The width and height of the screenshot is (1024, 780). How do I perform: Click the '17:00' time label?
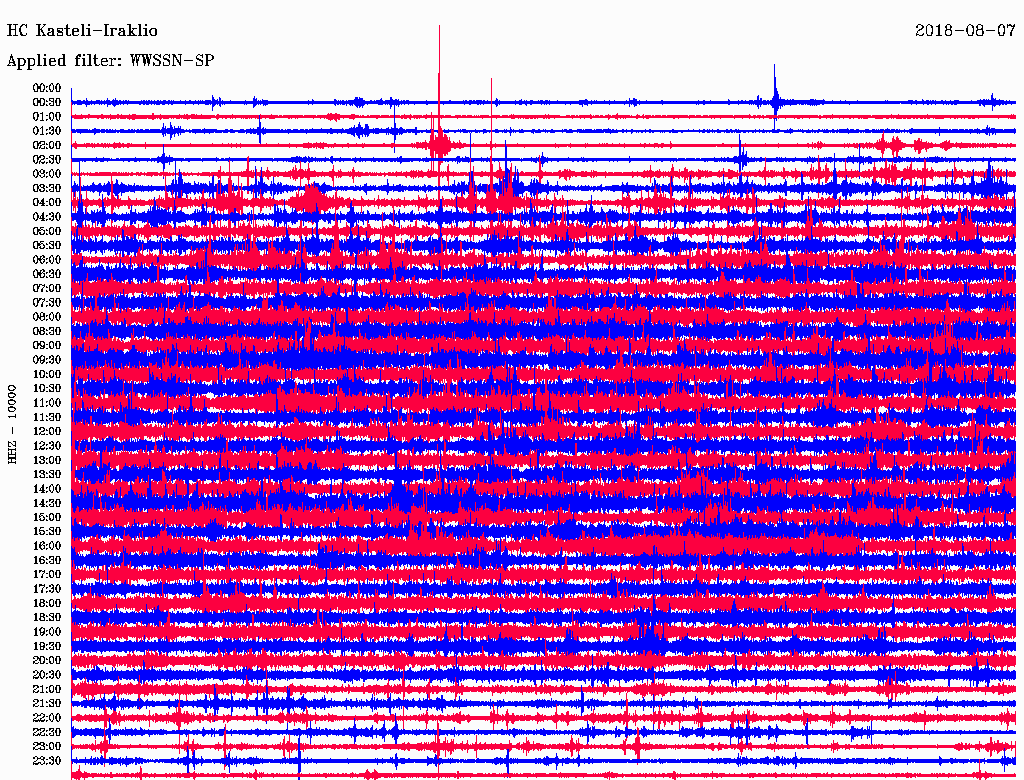47,574
